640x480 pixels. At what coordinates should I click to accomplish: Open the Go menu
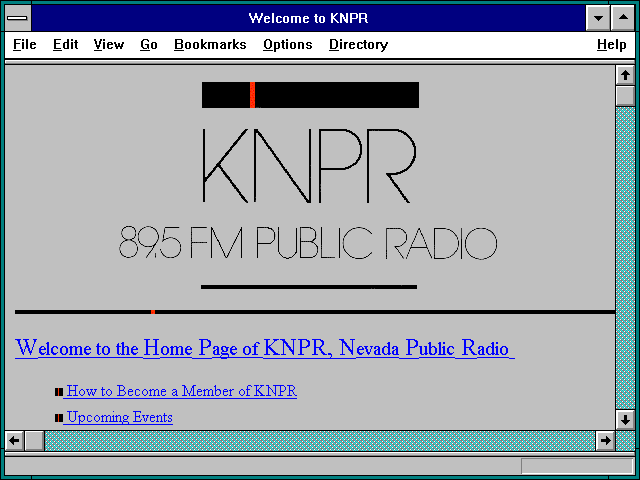click(149, 44)
